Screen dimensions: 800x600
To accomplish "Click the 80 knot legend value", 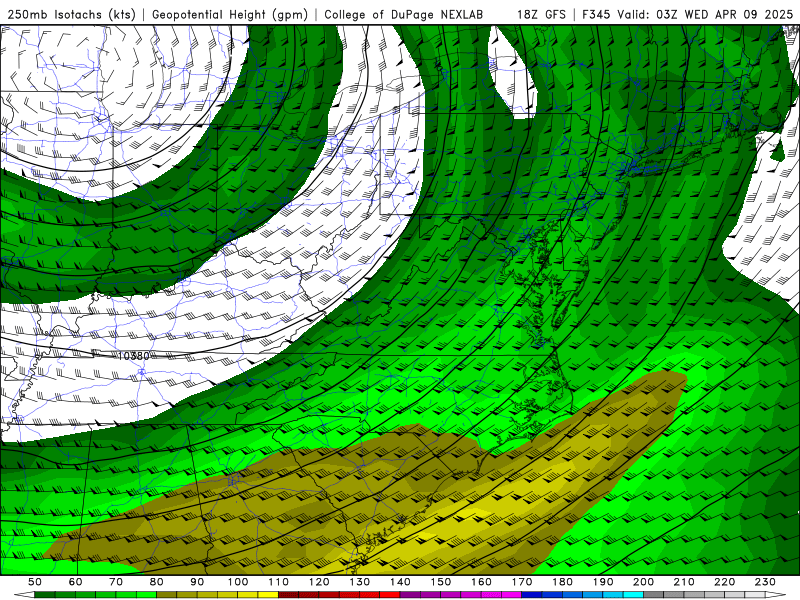I will [157, 582].
